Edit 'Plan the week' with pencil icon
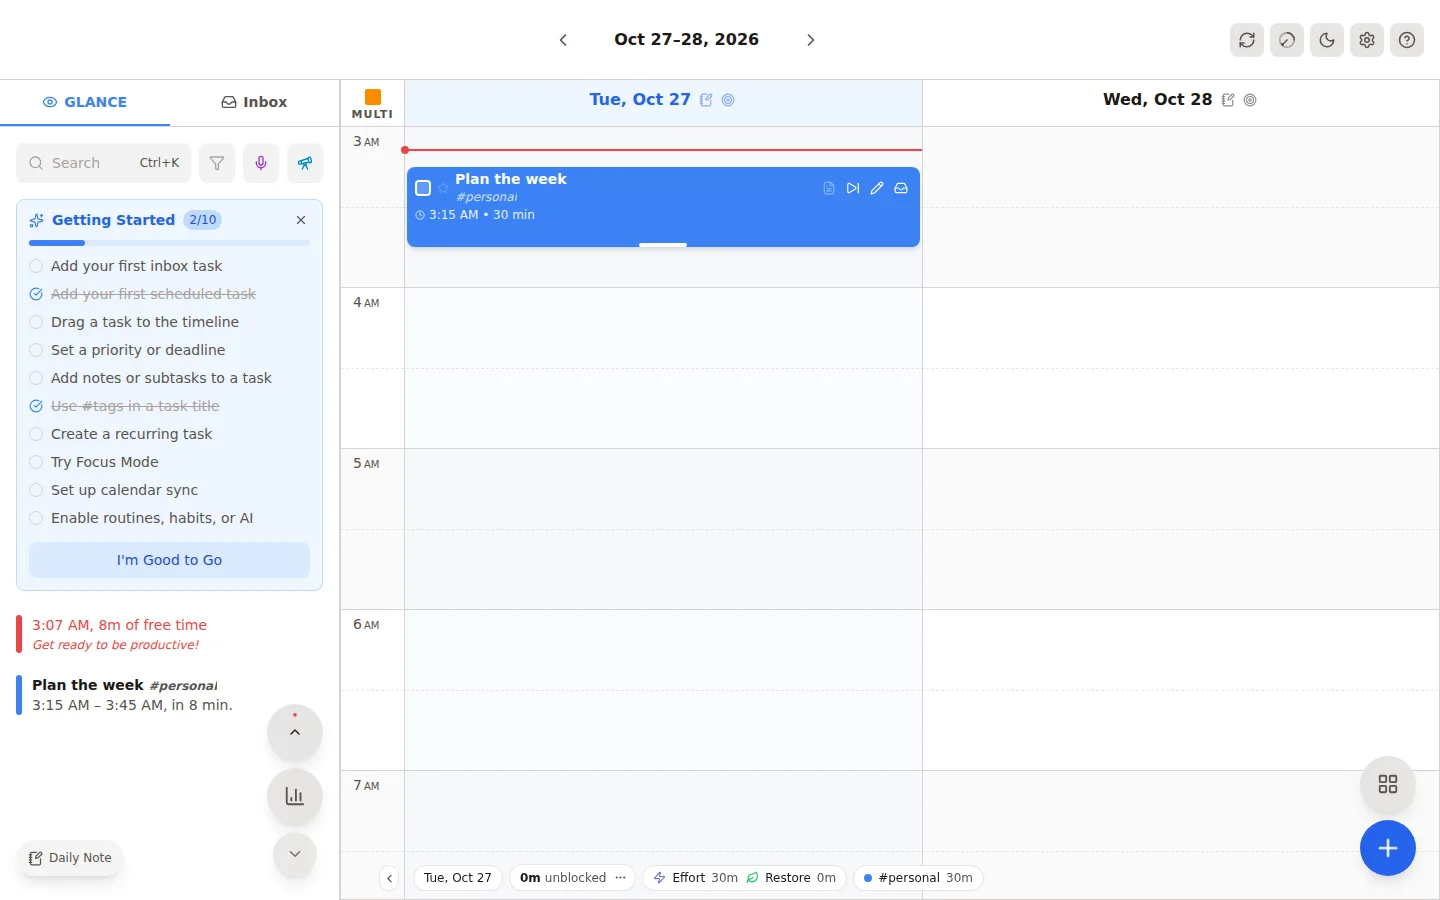Viewport: 1440px width, 900px height. (877, 188)
